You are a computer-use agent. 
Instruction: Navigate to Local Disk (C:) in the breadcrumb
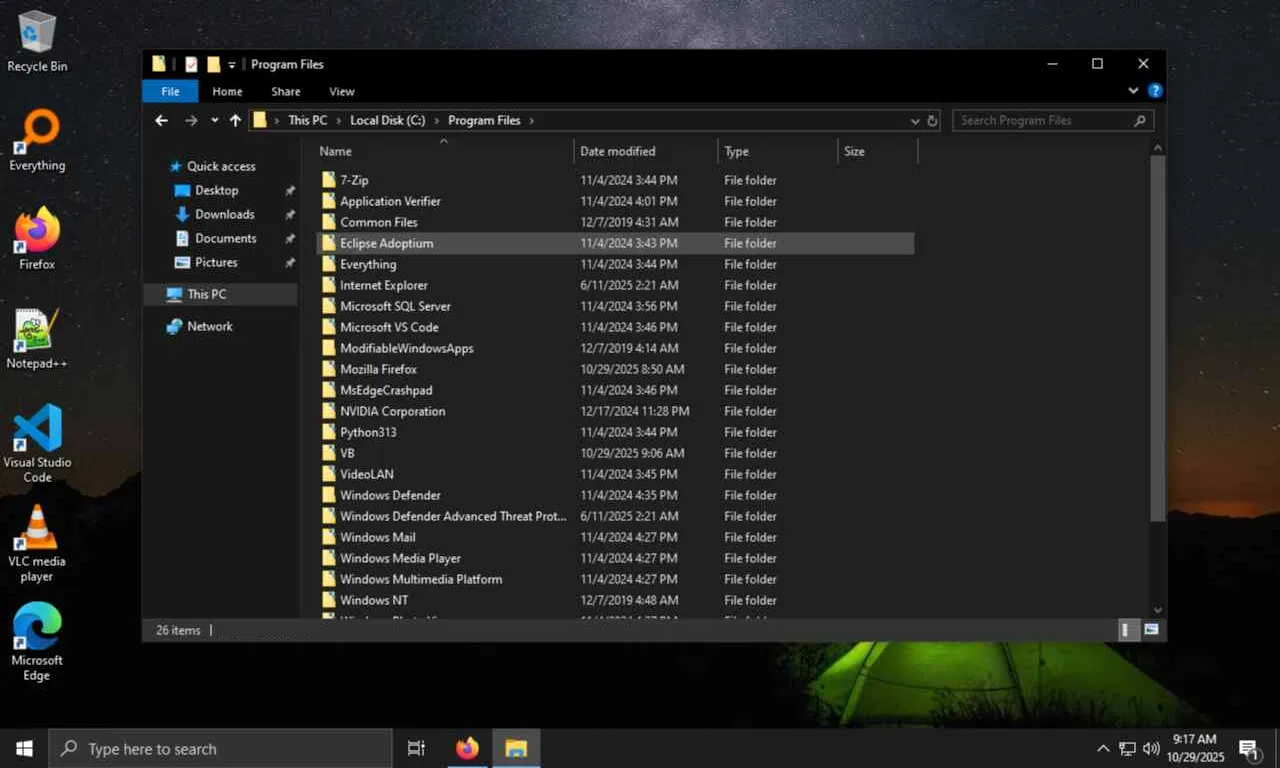coord(388,120)
